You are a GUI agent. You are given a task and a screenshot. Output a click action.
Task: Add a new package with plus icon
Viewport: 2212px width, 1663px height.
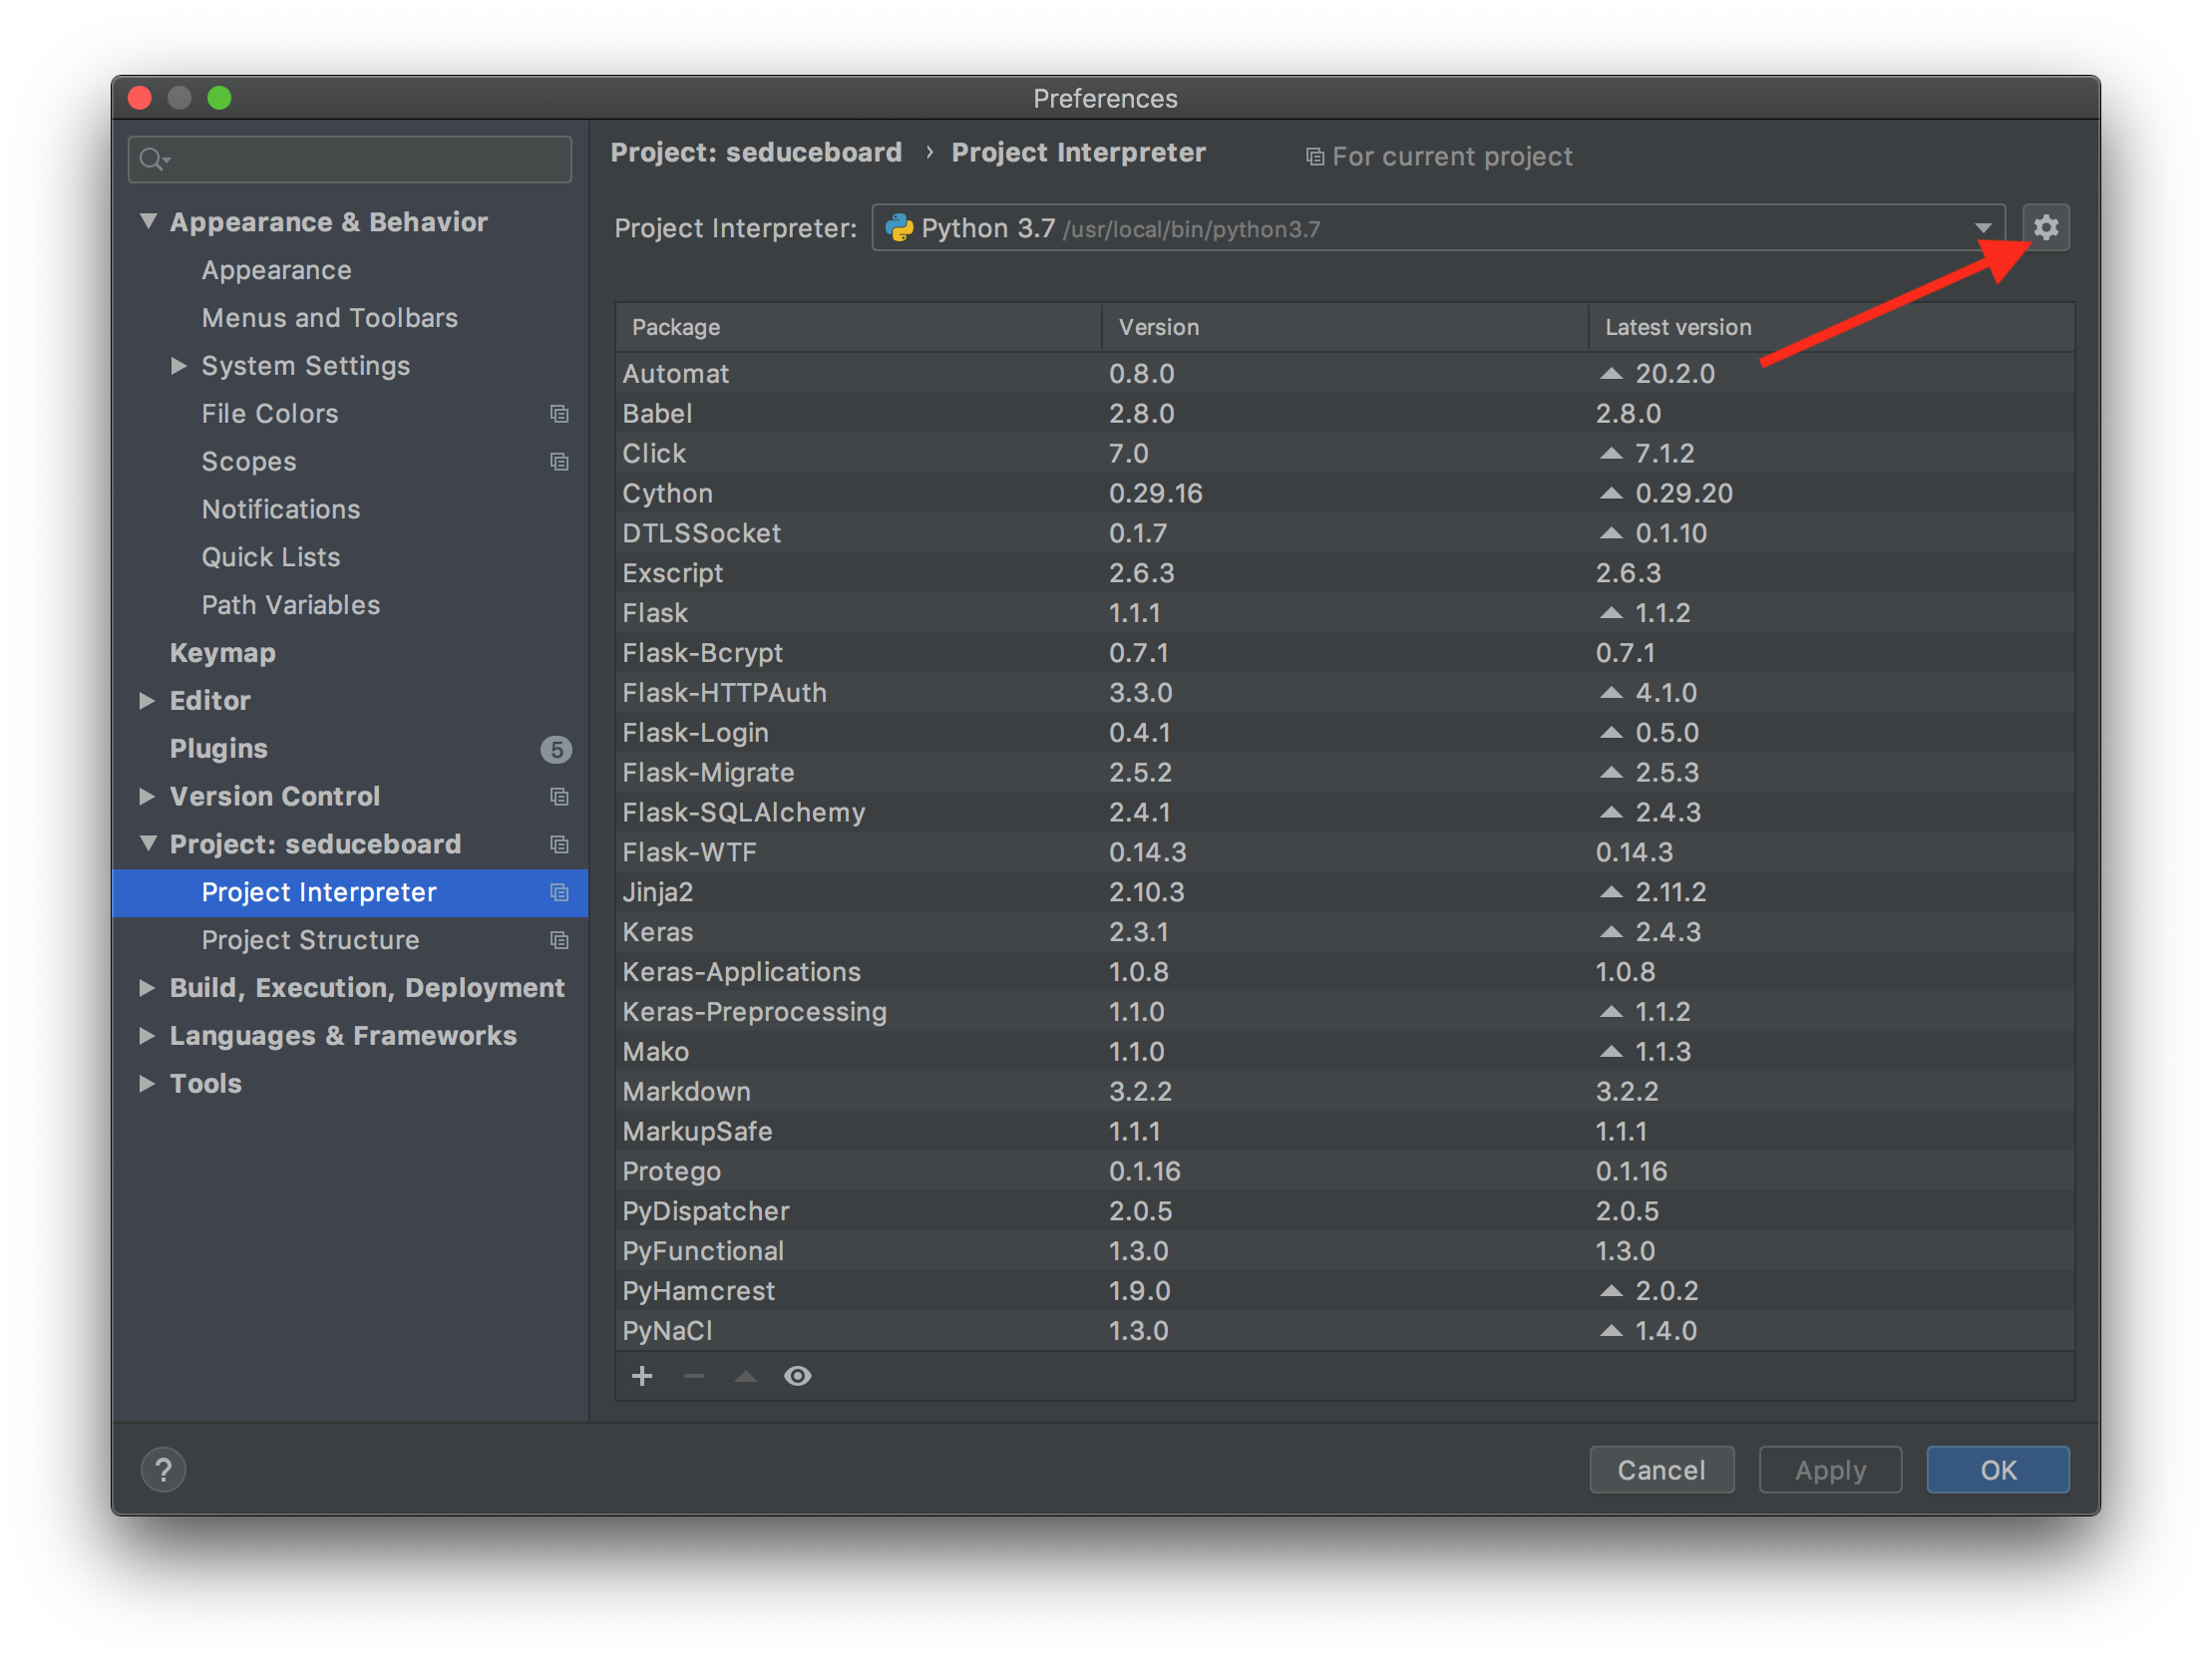(642, 1376)
